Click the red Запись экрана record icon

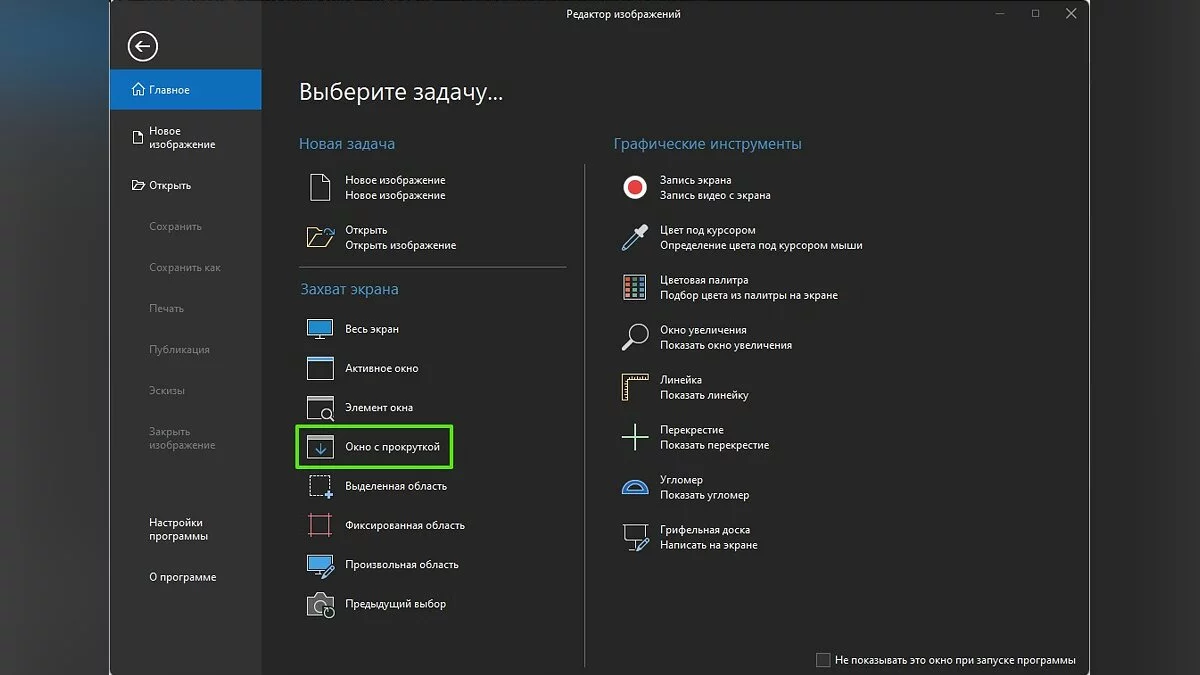click(x=635, y=187)
